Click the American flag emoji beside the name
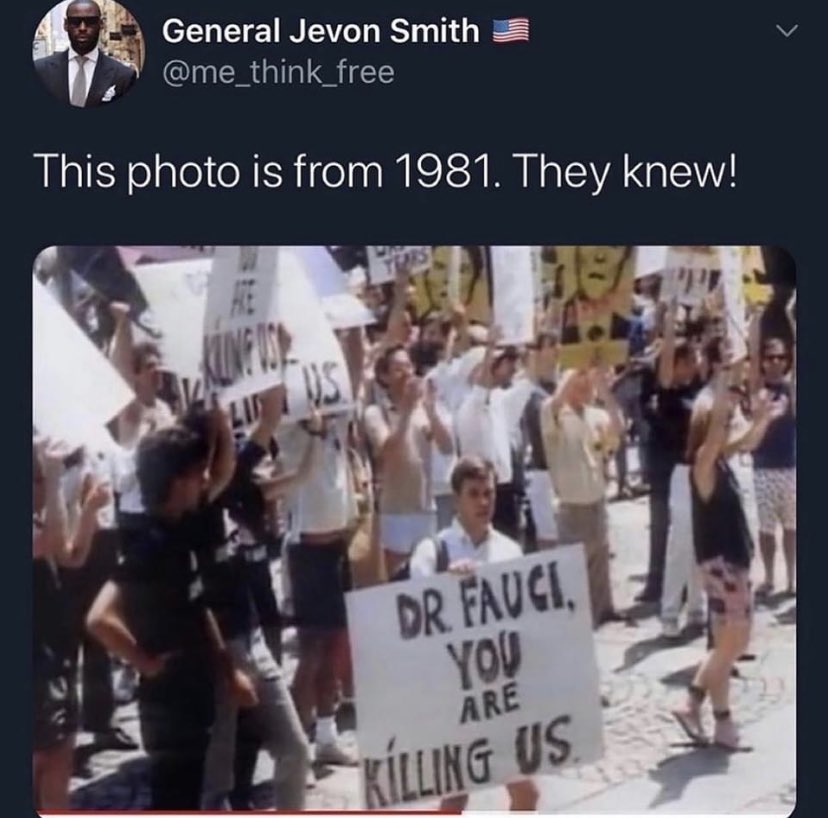828x818 pixels. click(511, 31)
